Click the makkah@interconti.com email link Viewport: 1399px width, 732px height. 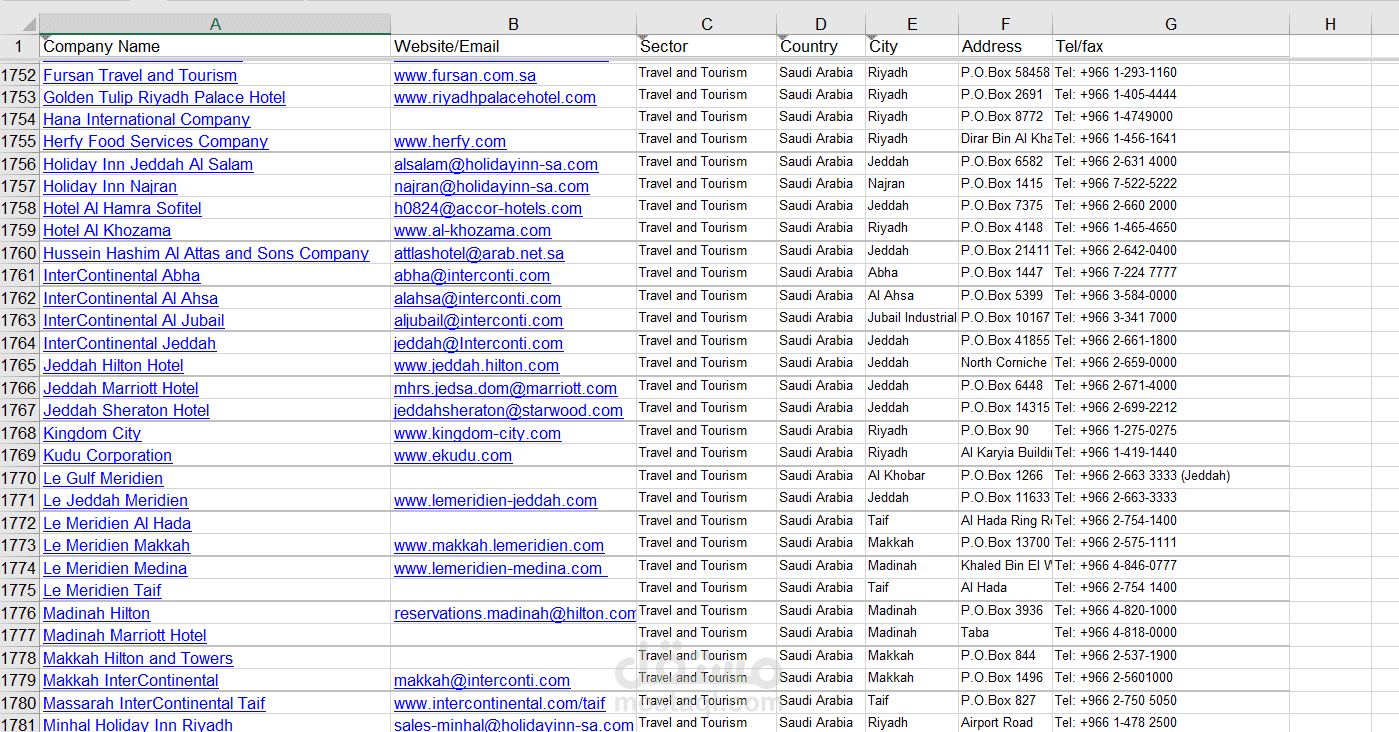click(x=482, y=681)
